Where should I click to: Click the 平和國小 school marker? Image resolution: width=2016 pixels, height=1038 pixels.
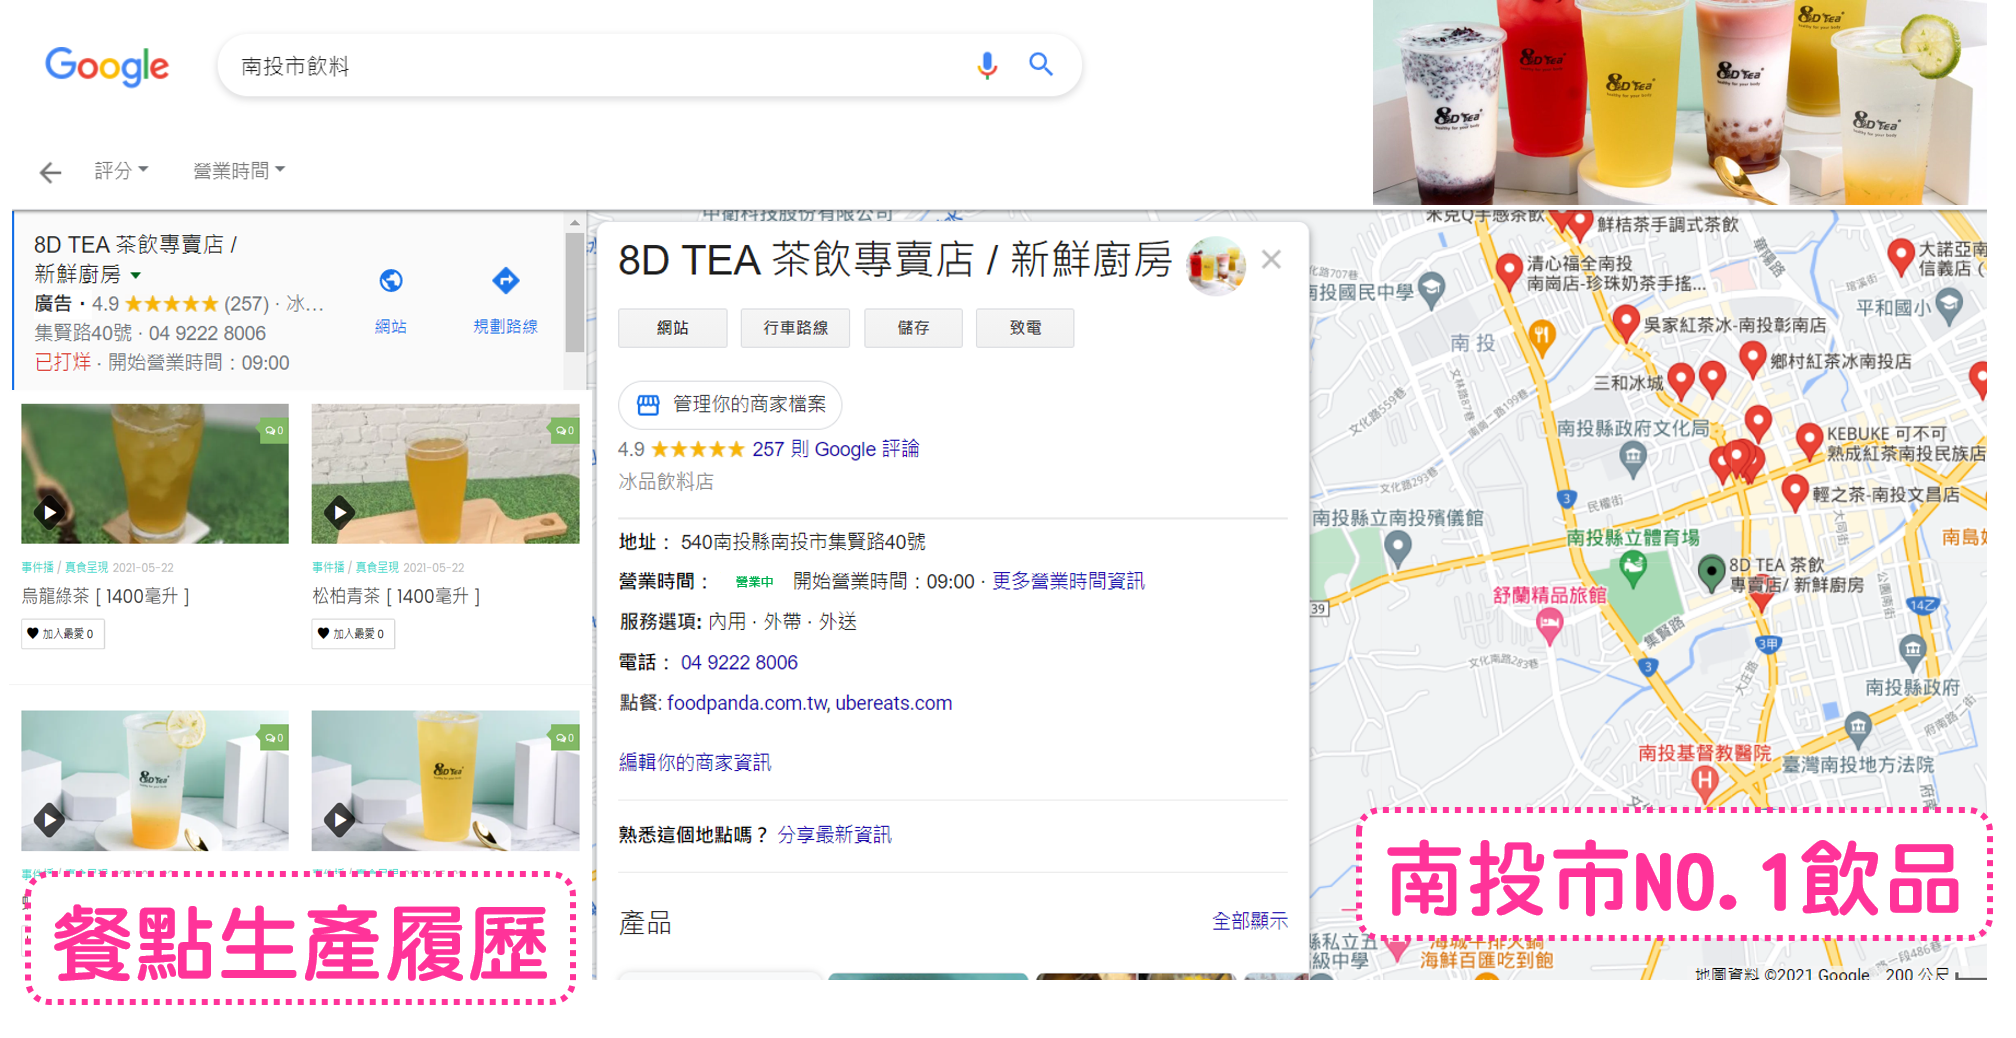pyautogui.click(x=1950, y=306)
